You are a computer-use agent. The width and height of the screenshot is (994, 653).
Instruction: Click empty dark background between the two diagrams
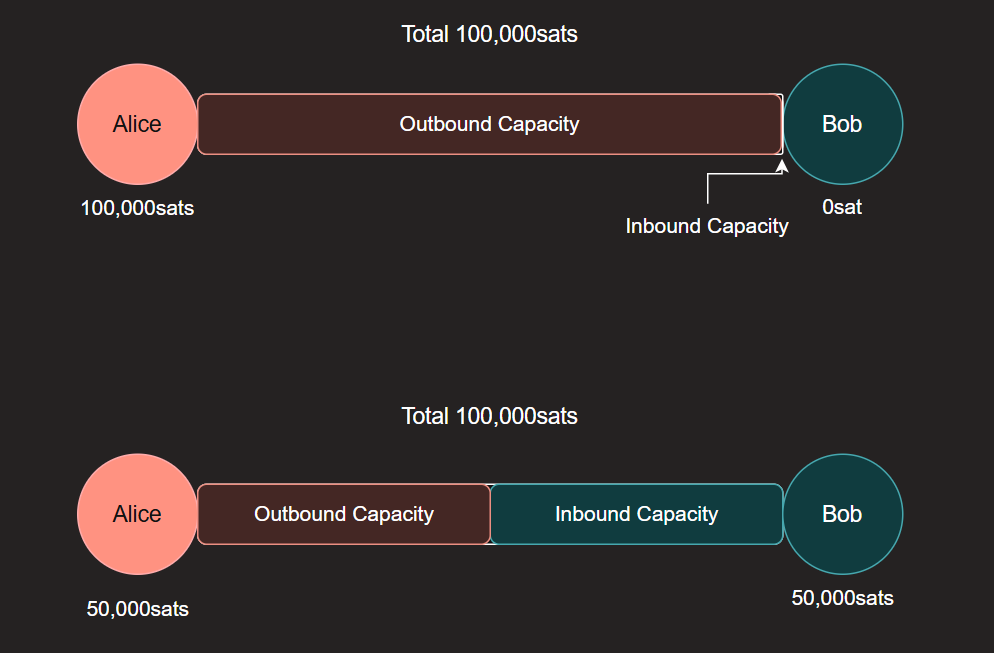point(489,320)
